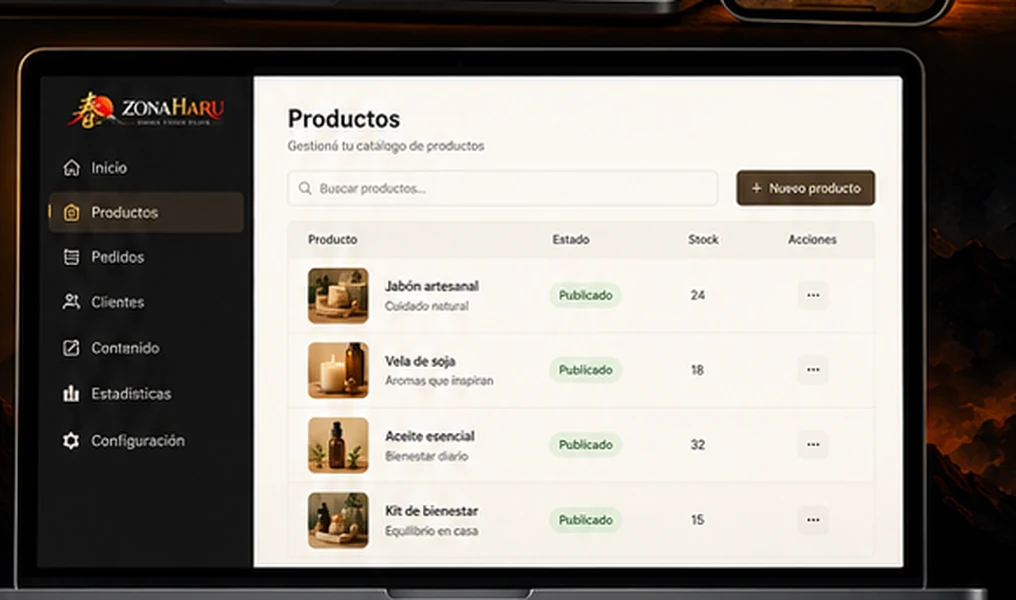Click the product name Kit de bienestar

click(432, 511)
